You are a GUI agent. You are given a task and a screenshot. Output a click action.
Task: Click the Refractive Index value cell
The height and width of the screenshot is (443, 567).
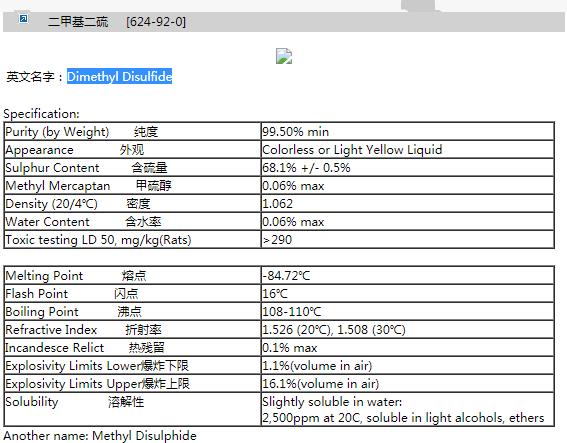[x=408, y=329]
